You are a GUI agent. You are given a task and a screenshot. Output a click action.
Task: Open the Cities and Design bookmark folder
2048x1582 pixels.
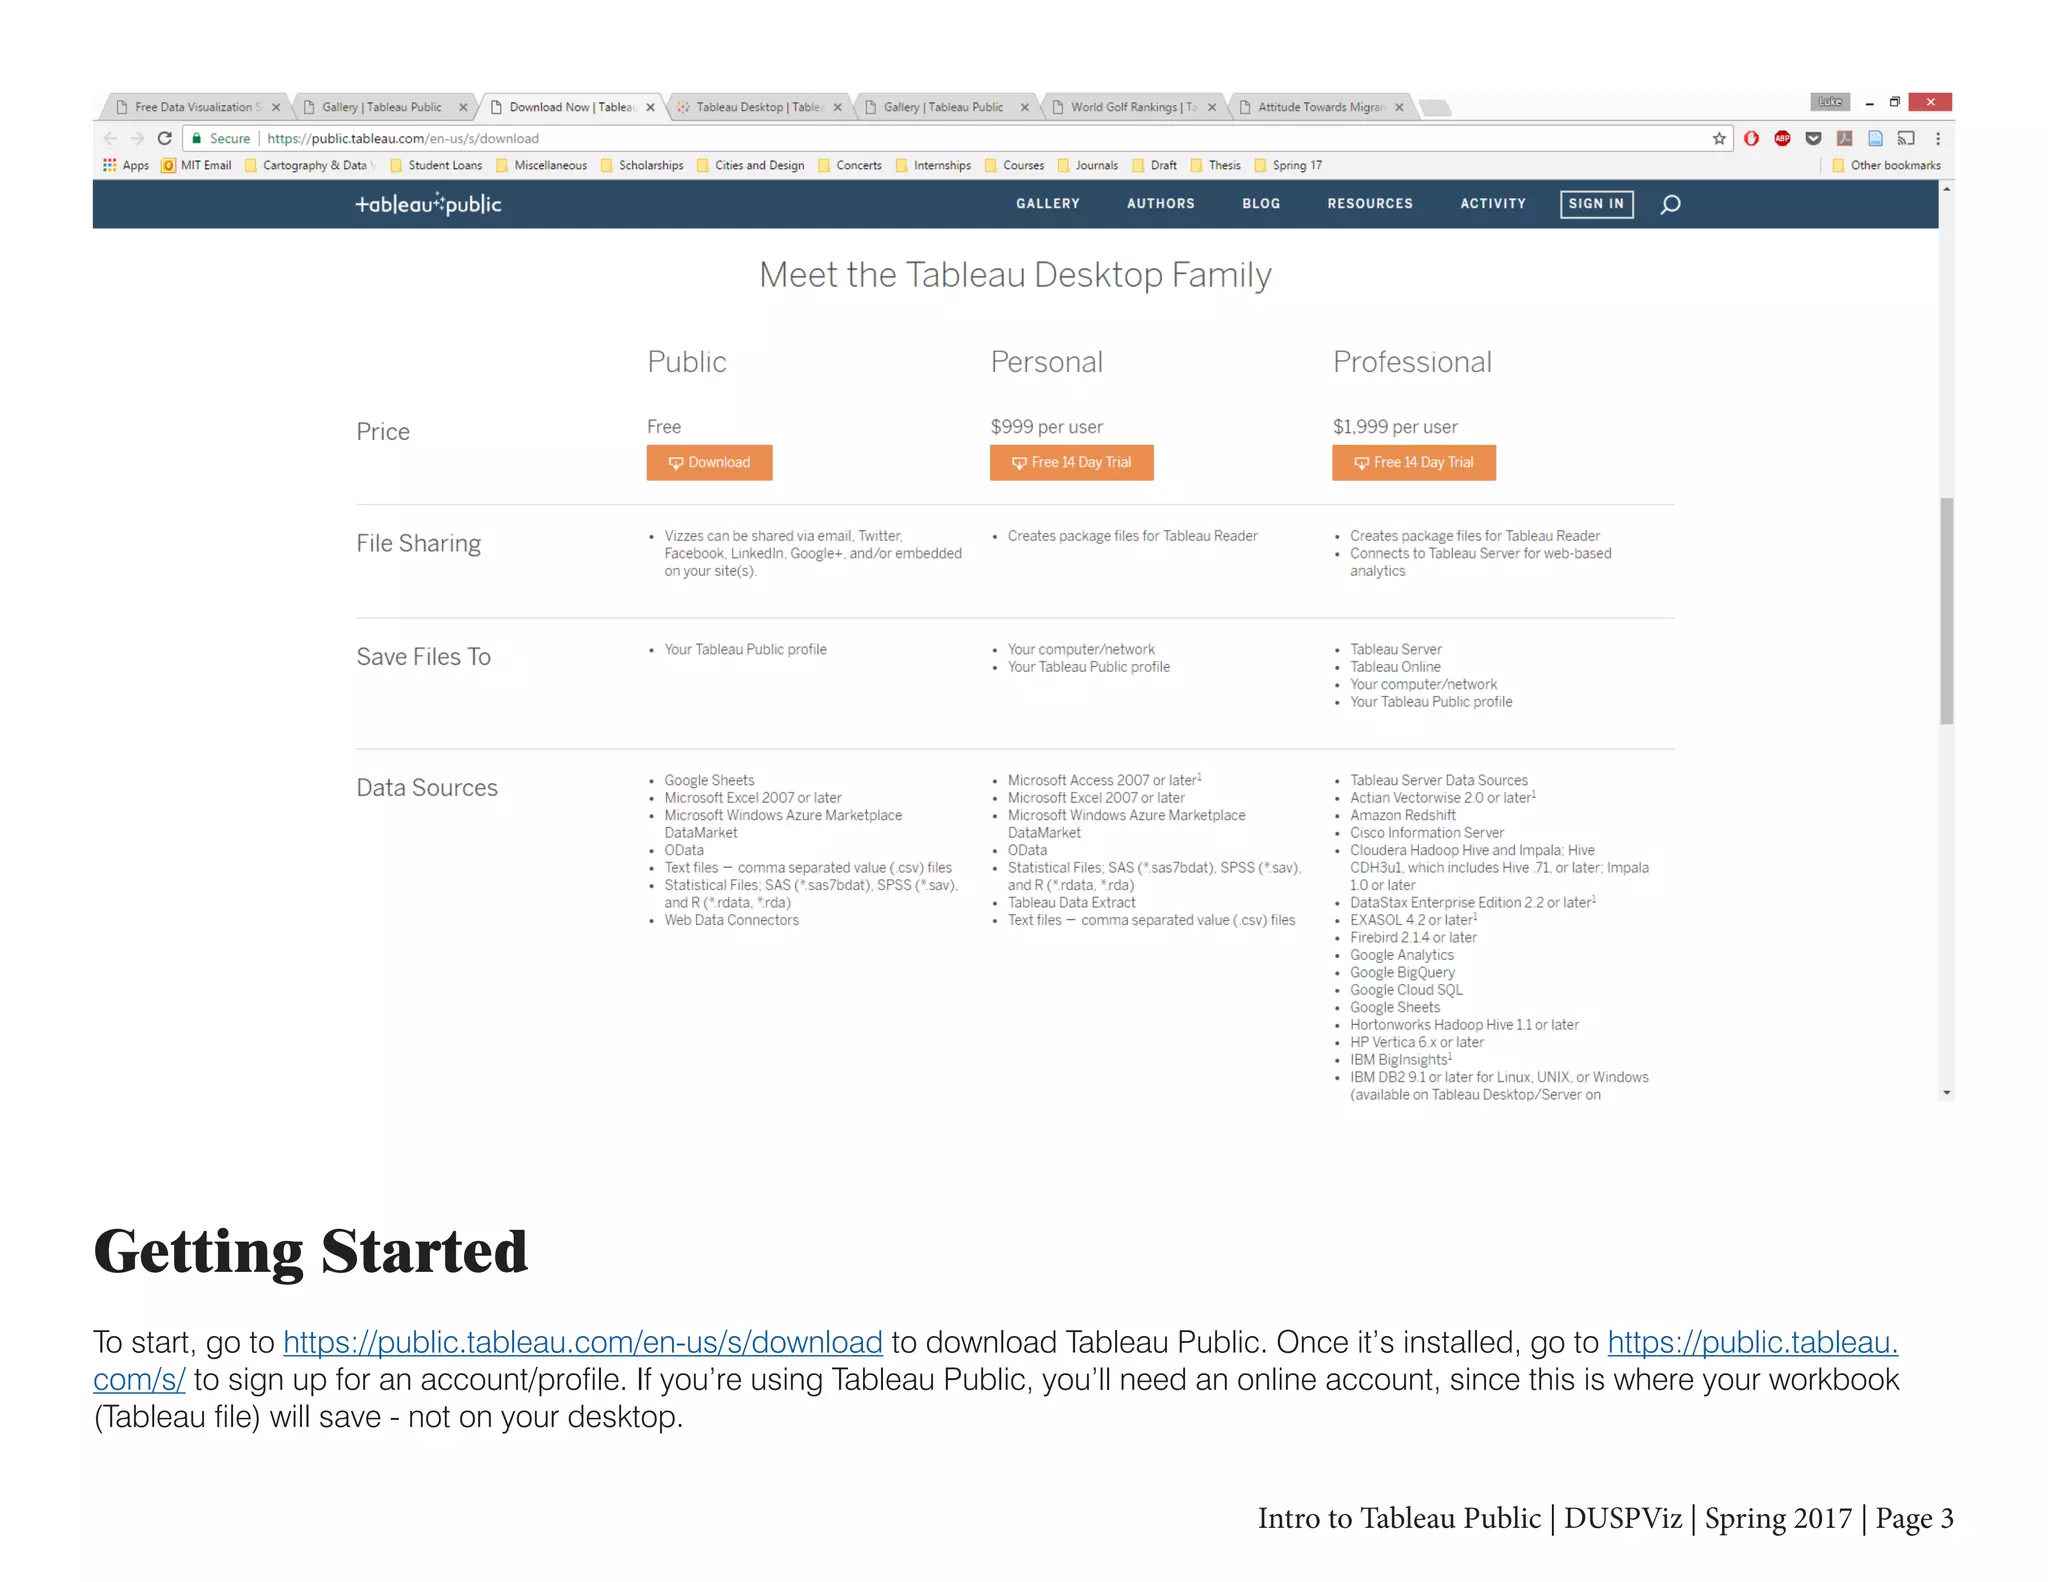750,165
